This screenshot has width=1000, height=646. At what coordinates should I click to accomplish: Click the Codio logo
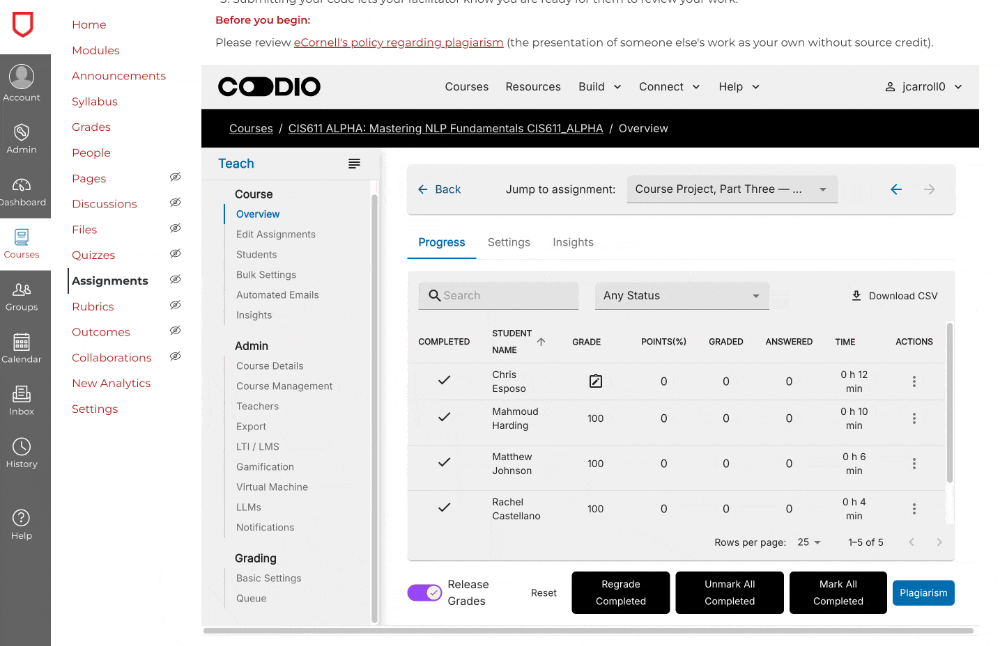tap(269, 87)
